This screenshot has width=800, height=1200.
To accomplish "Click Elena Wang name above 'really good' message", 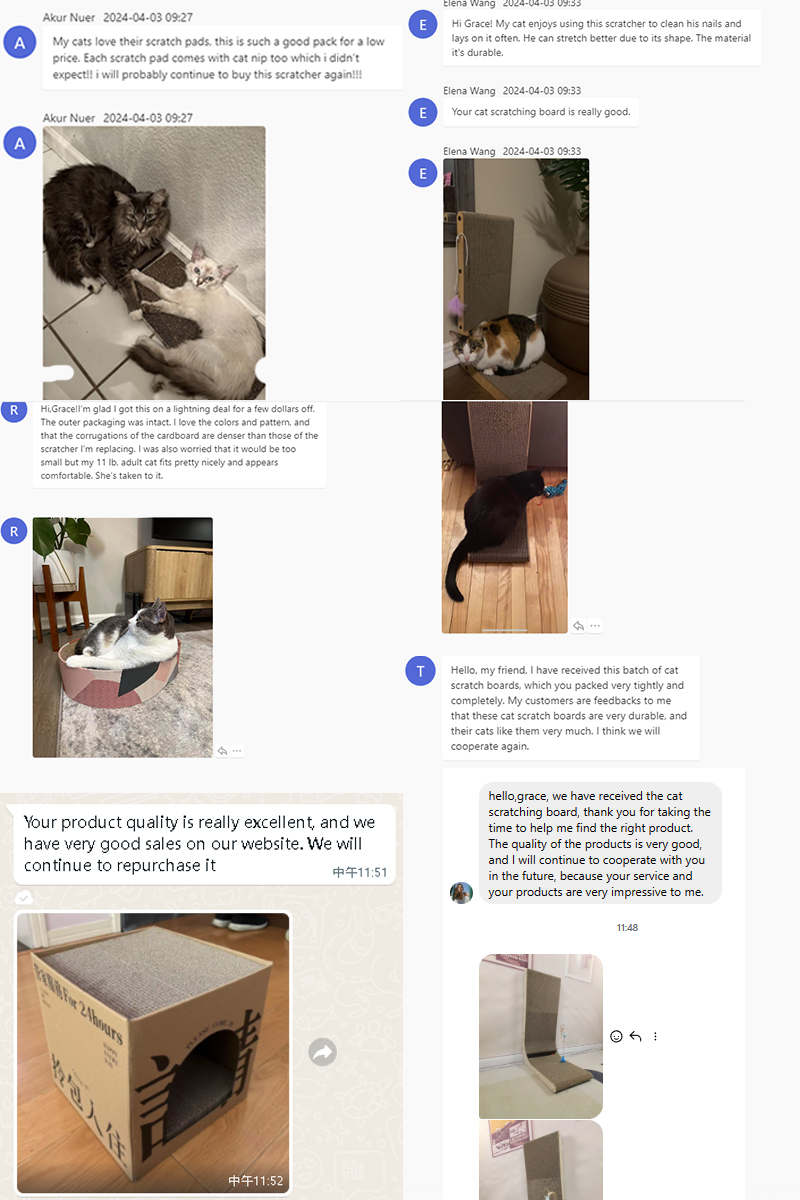I will (469, 91).
